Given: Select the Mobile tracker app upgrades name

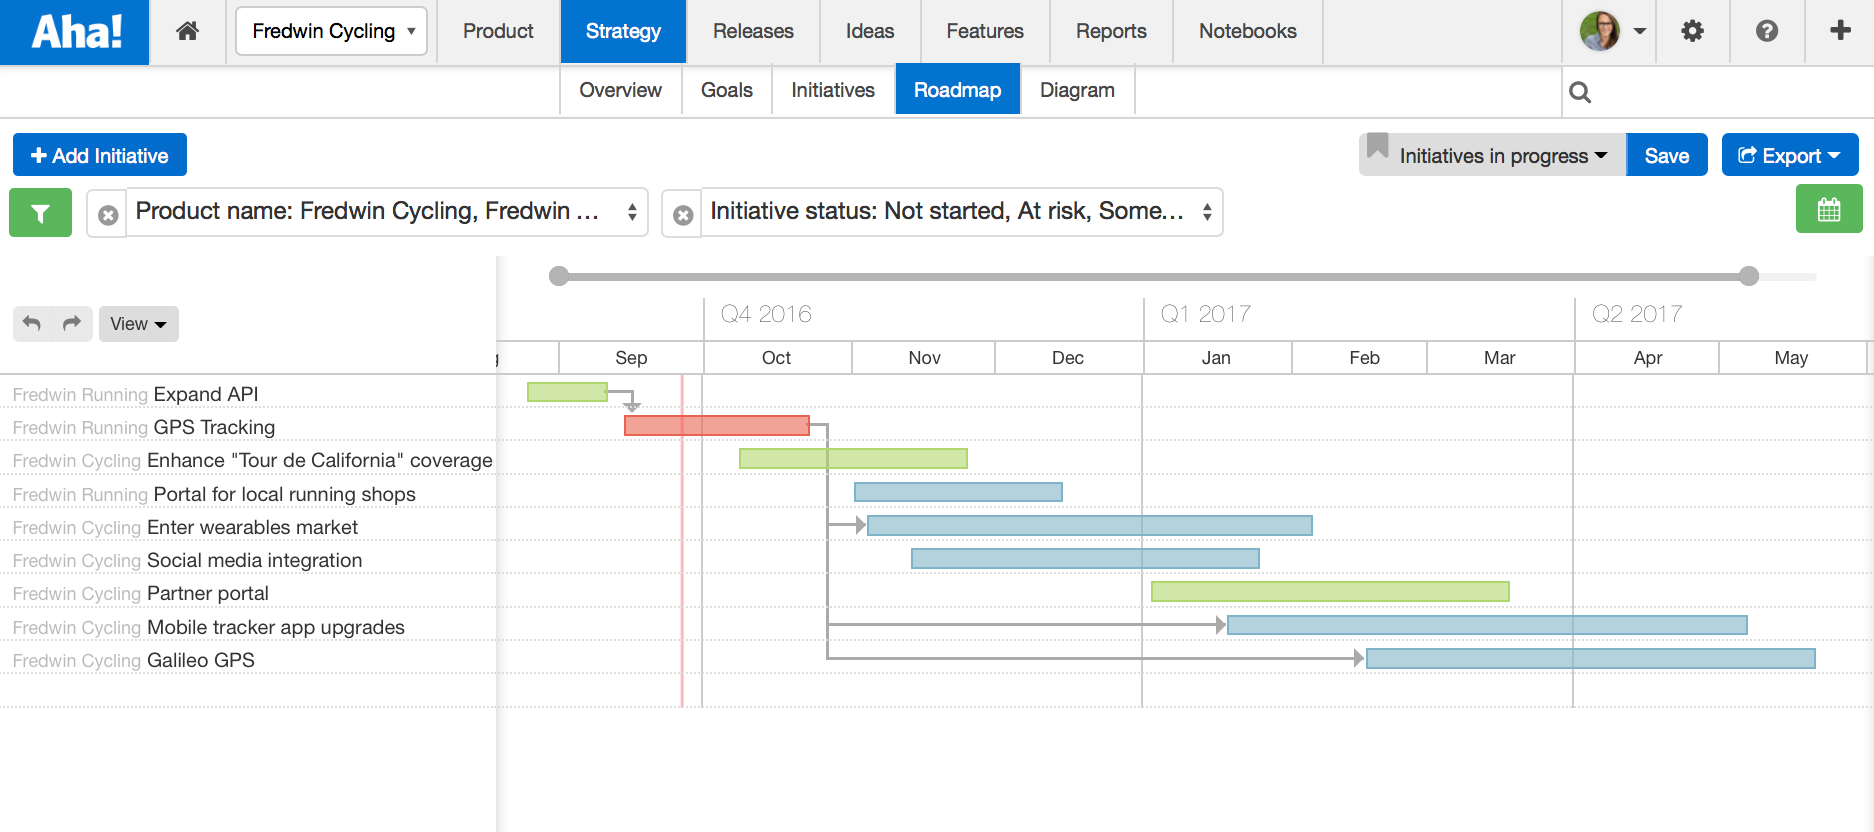Looking at the screenshot, I should click(x=276, y=627).
